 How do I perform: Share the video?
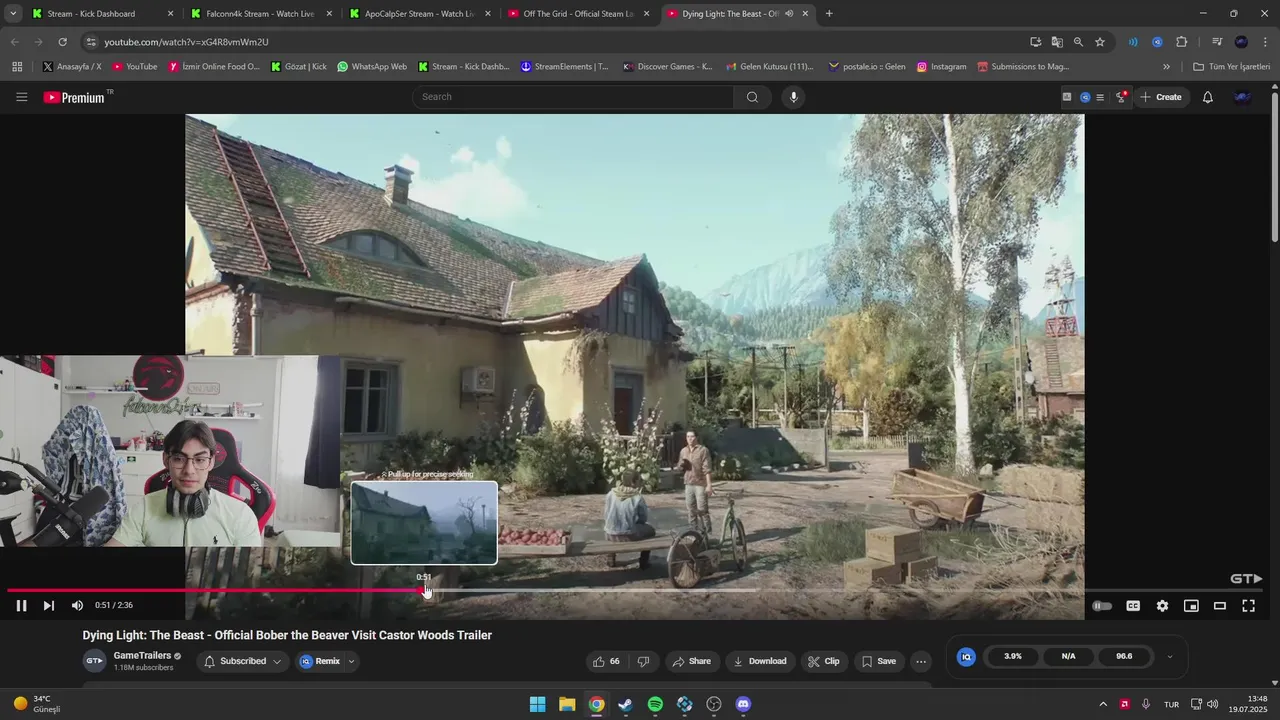point(692,661)
